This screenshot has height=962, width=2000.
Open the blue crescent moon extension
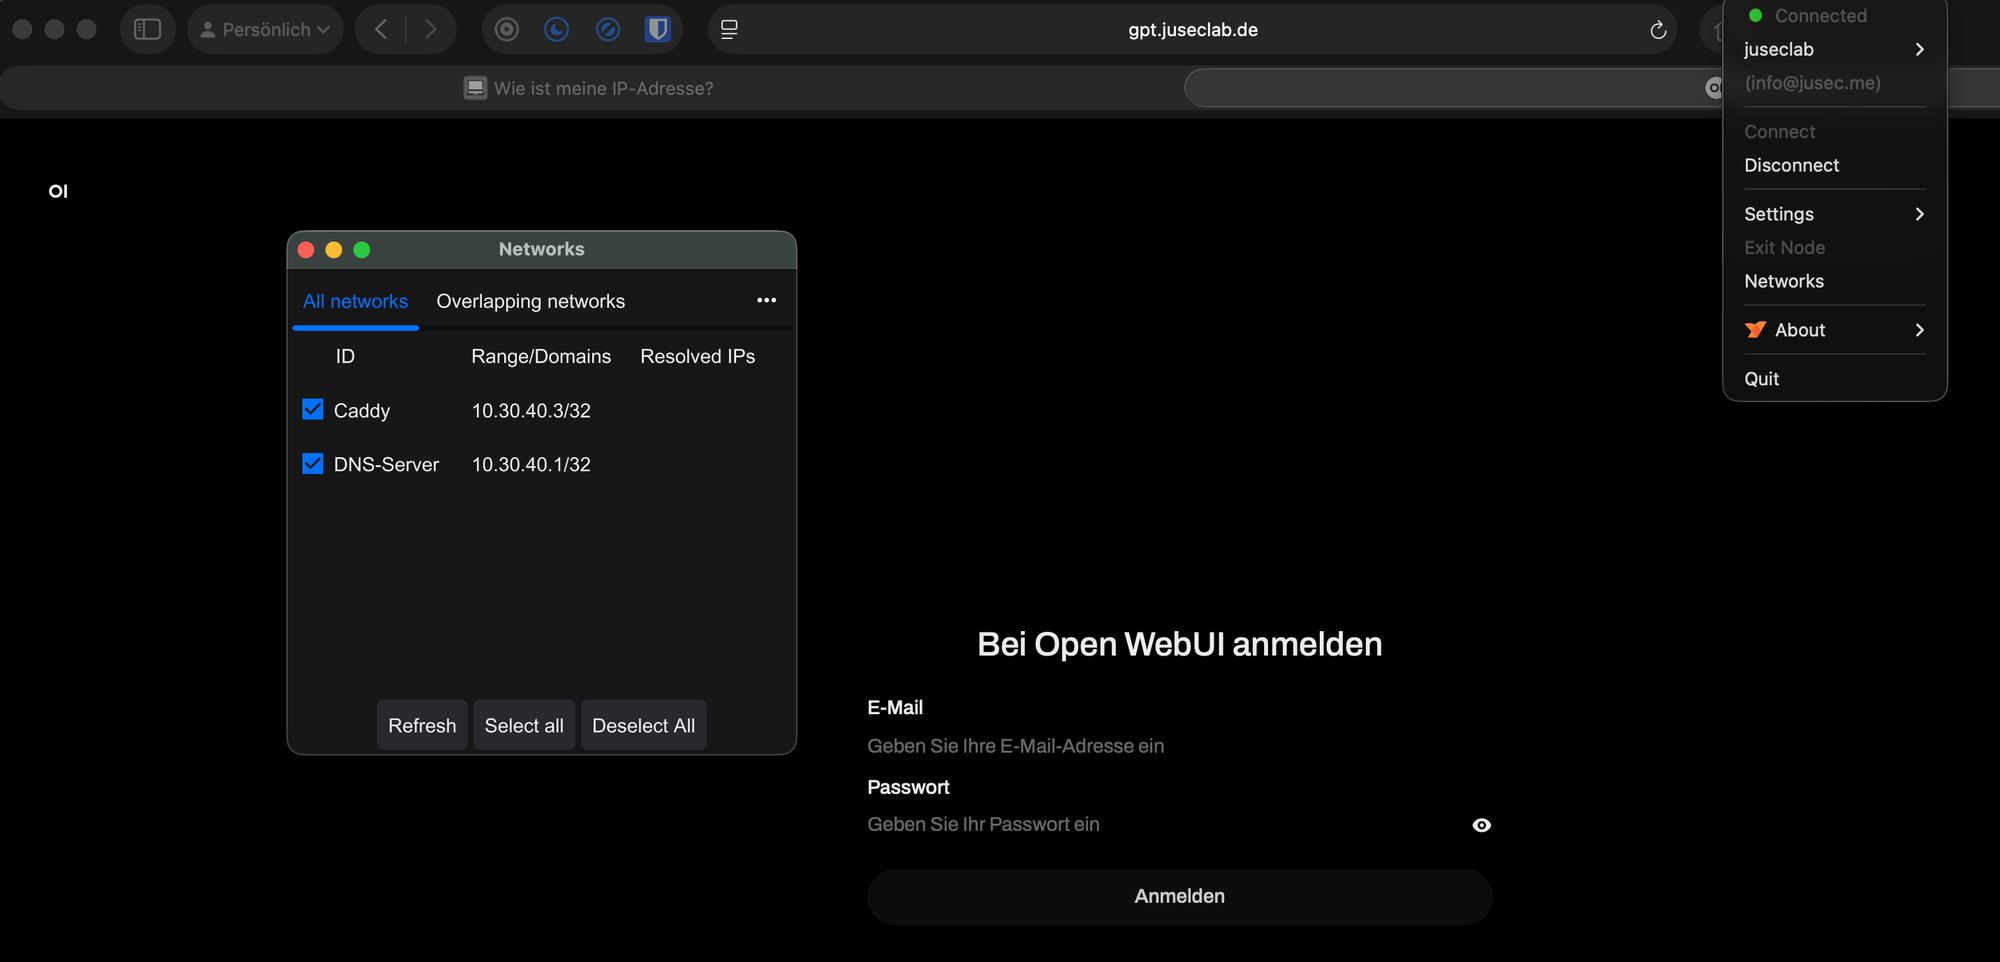click(557, 30)
